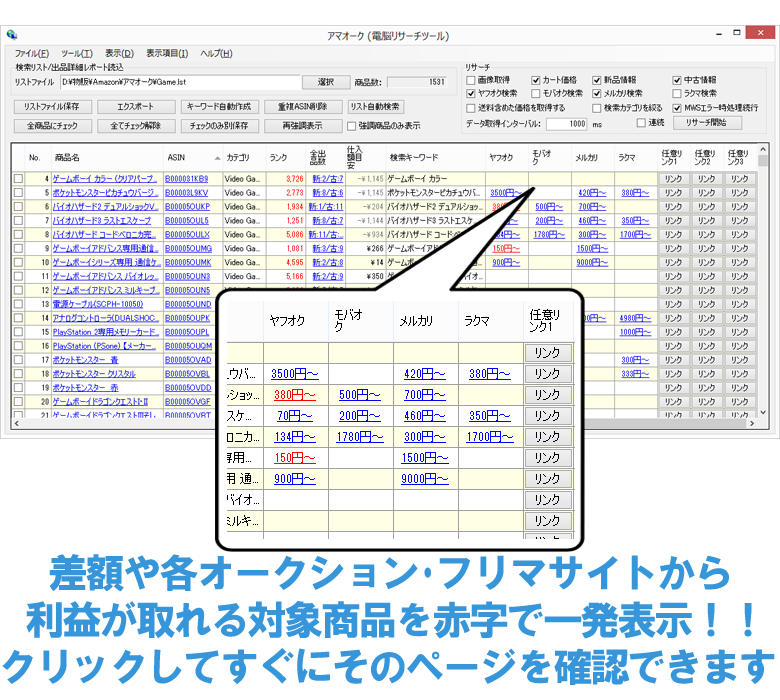Open ASIN link B000031KB9
Screen dimensions: 780x700
pos(187,179)
